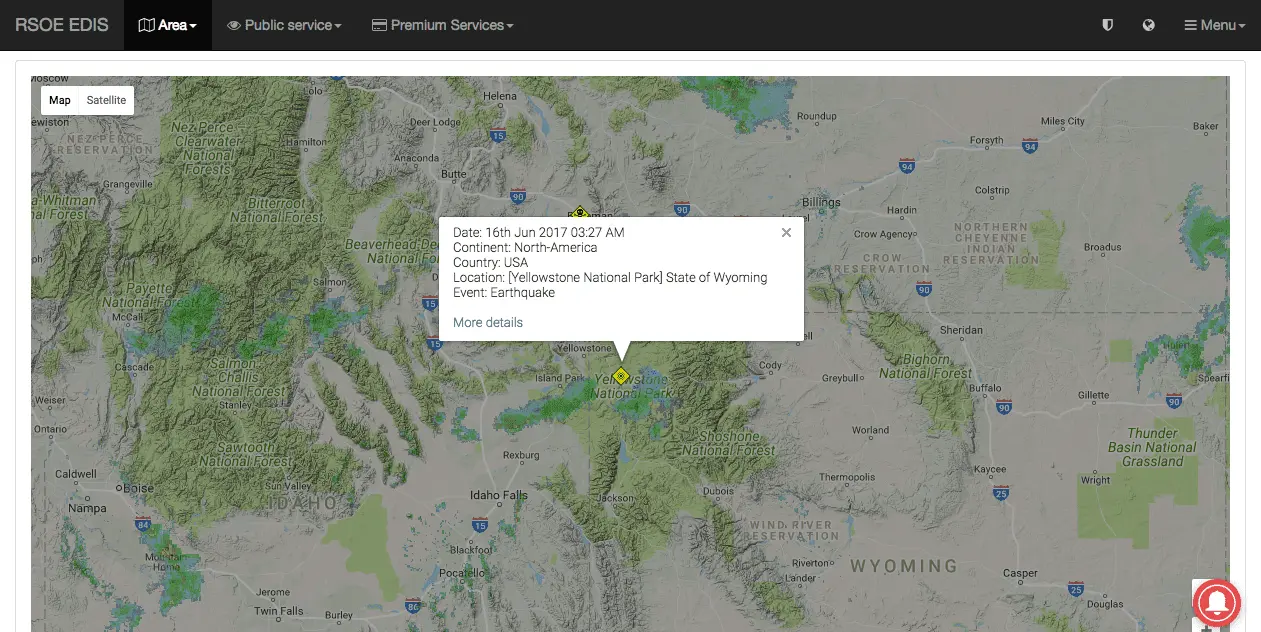Click the Broadus town label
This screenshot has height=632, width=1261.
tap(1102, 248)
